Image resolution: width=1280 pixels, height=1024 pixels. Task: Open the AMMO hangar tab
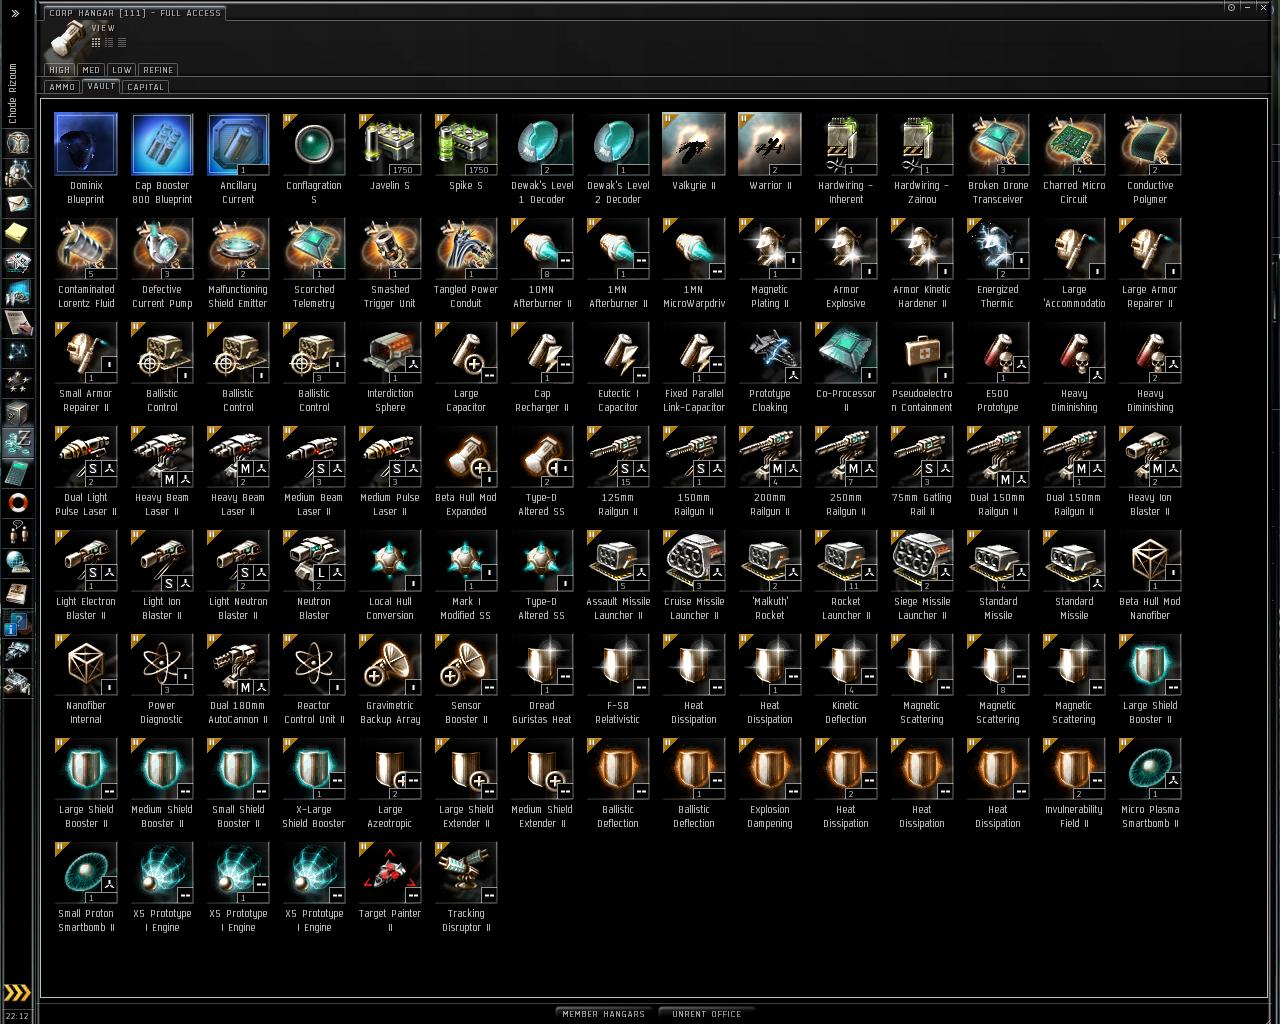(62, 87)
